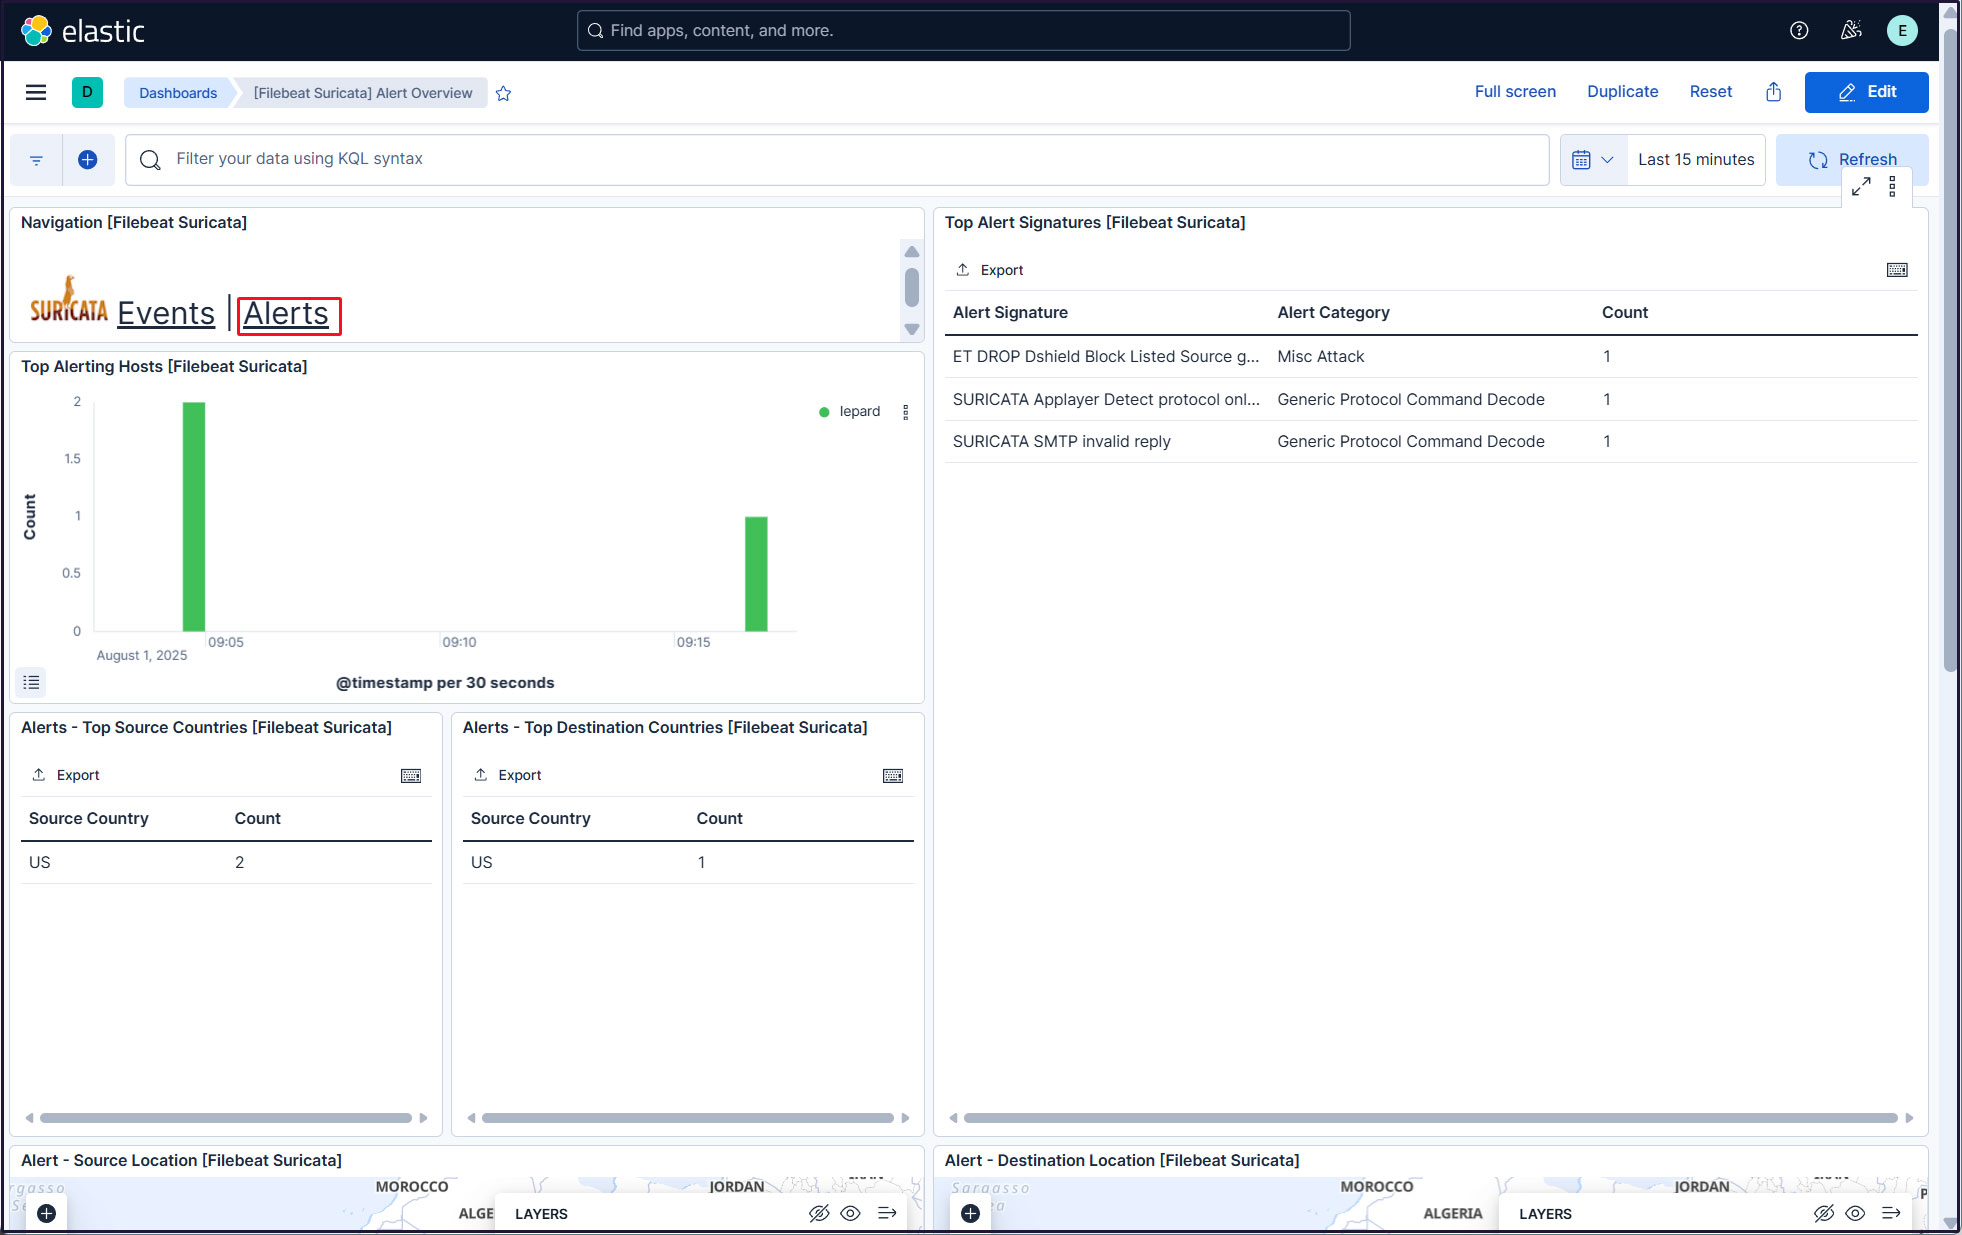The image size is (1962, 1235).
Task: Click horizontal scrollbar in Alert Signatures panel
Action: [1430, 1118]
